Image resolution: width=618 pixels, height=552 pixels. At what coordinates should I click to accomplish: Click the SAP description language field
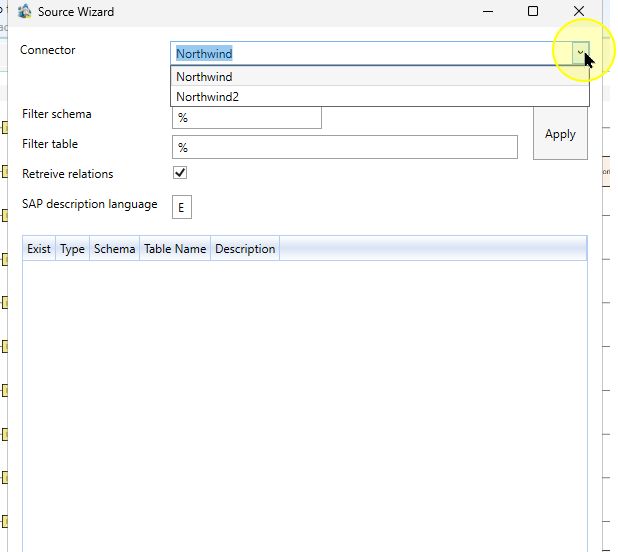[x=182, y=207]
